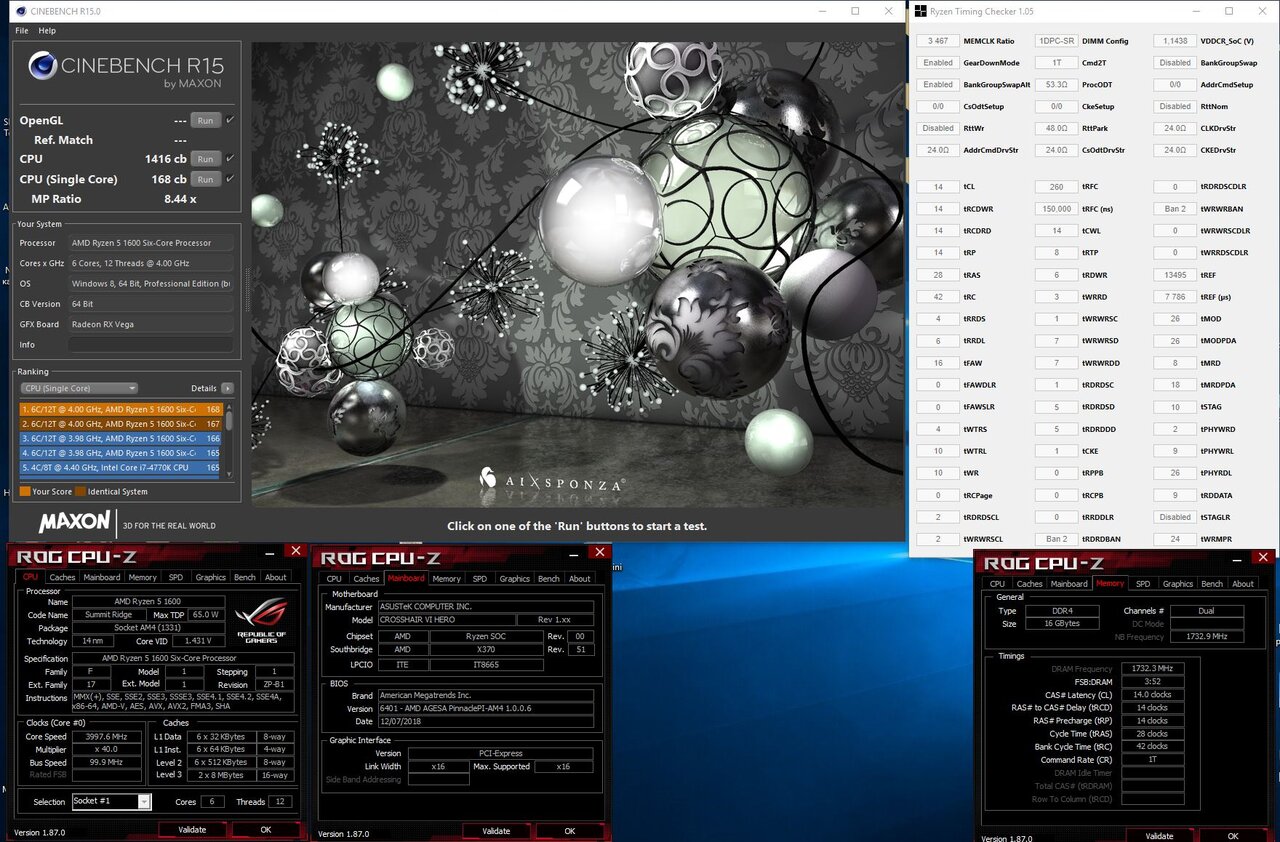Viewport: 1280px width, 842px height.
Task: Run the OpenGL benchmark
Action: click(205, 120)
